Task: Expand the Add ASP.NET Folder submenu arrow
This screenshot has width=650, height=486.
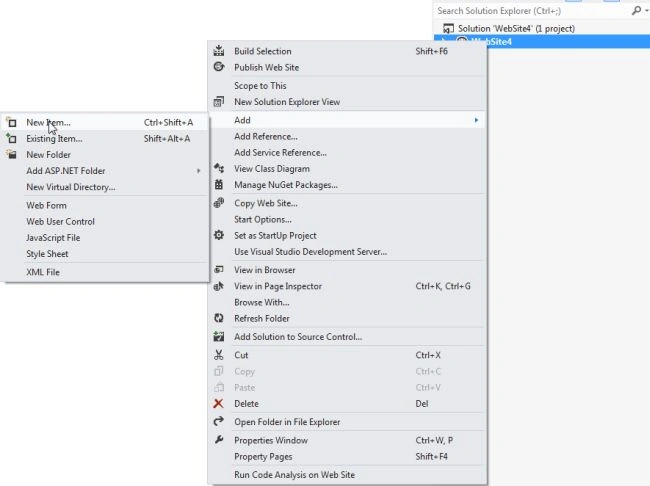Action: click(199, 171)
